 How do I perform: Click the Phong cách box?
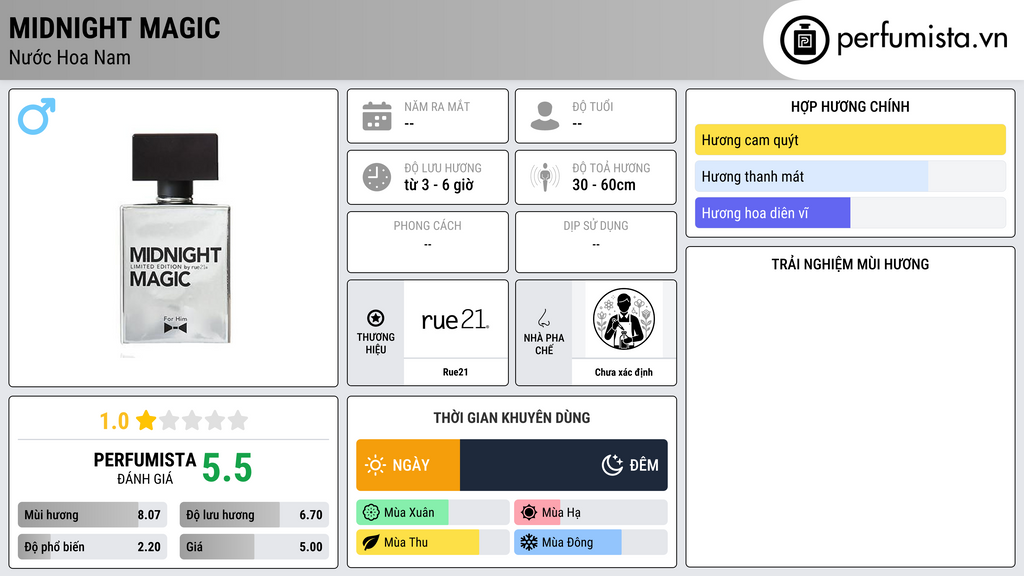coord(428,242)
